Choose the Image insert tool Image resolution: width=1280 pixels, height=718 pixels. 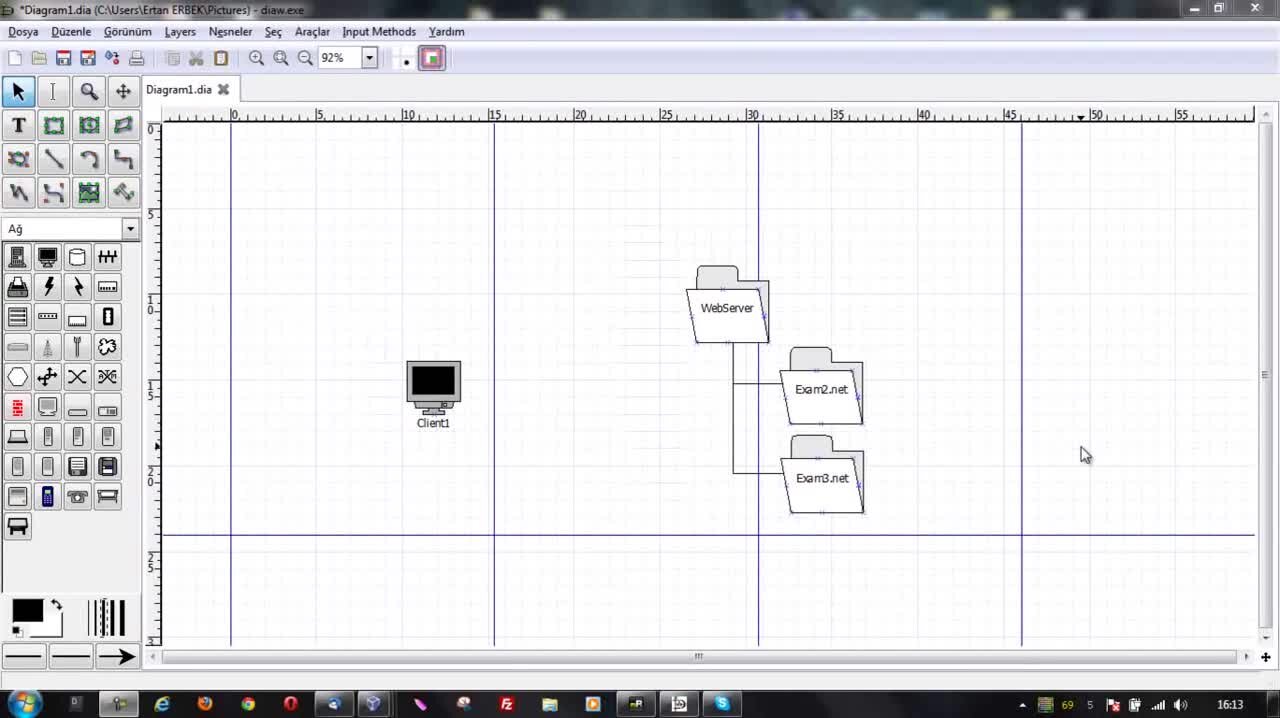point(89,193)
